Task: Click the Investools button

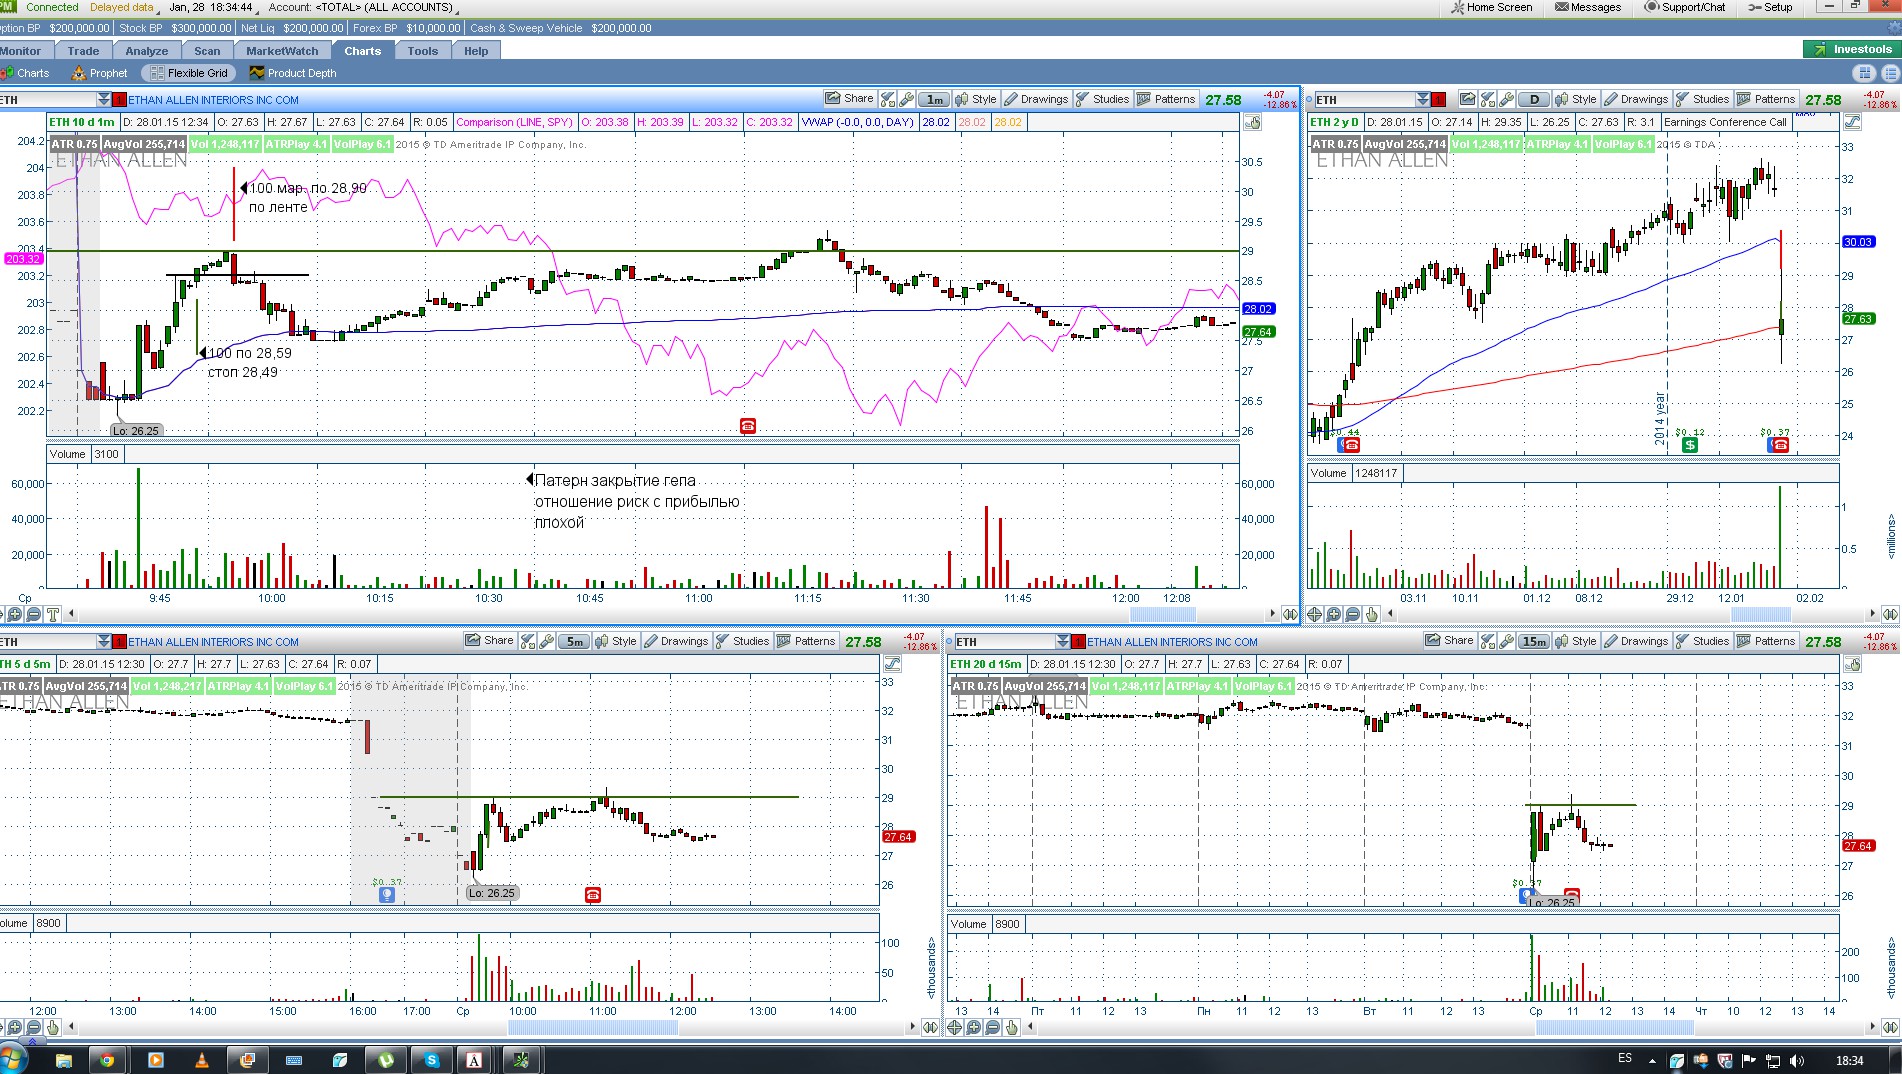Action: pyautogui.click(x=1852, y=49)
